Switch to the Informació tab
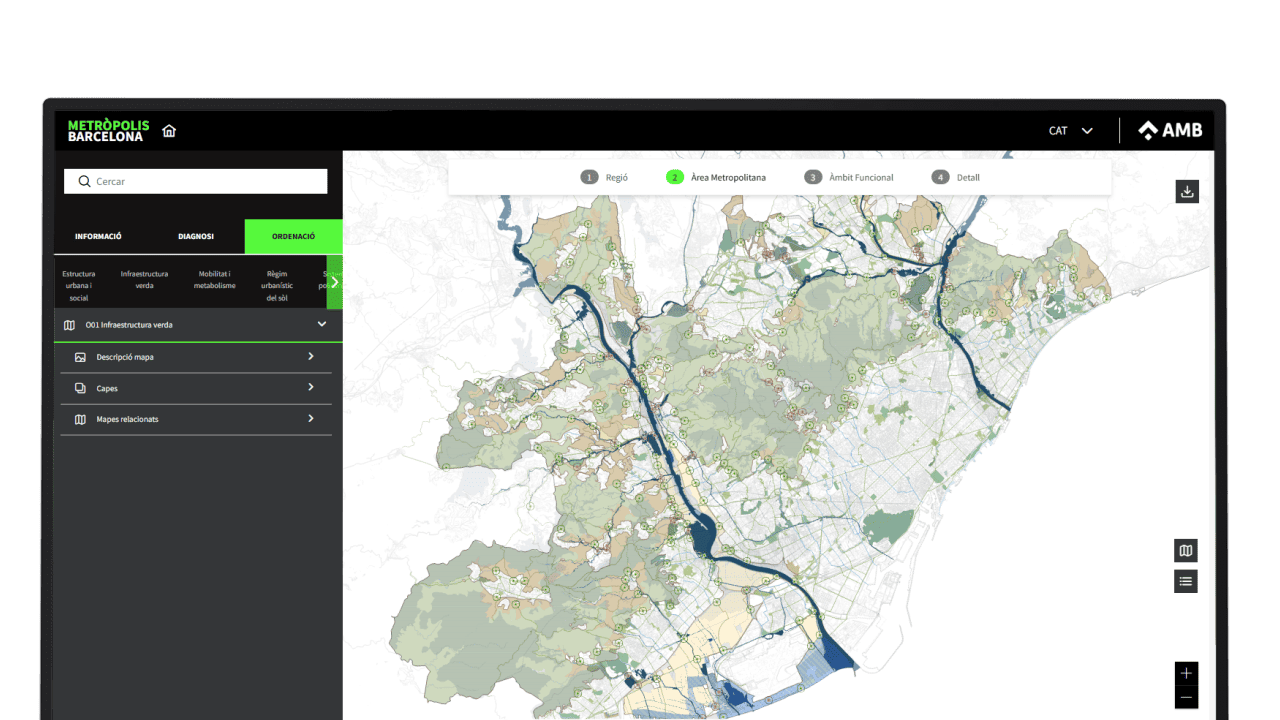Viewport: 1280px width, 720px height. [x=98, y=237]
